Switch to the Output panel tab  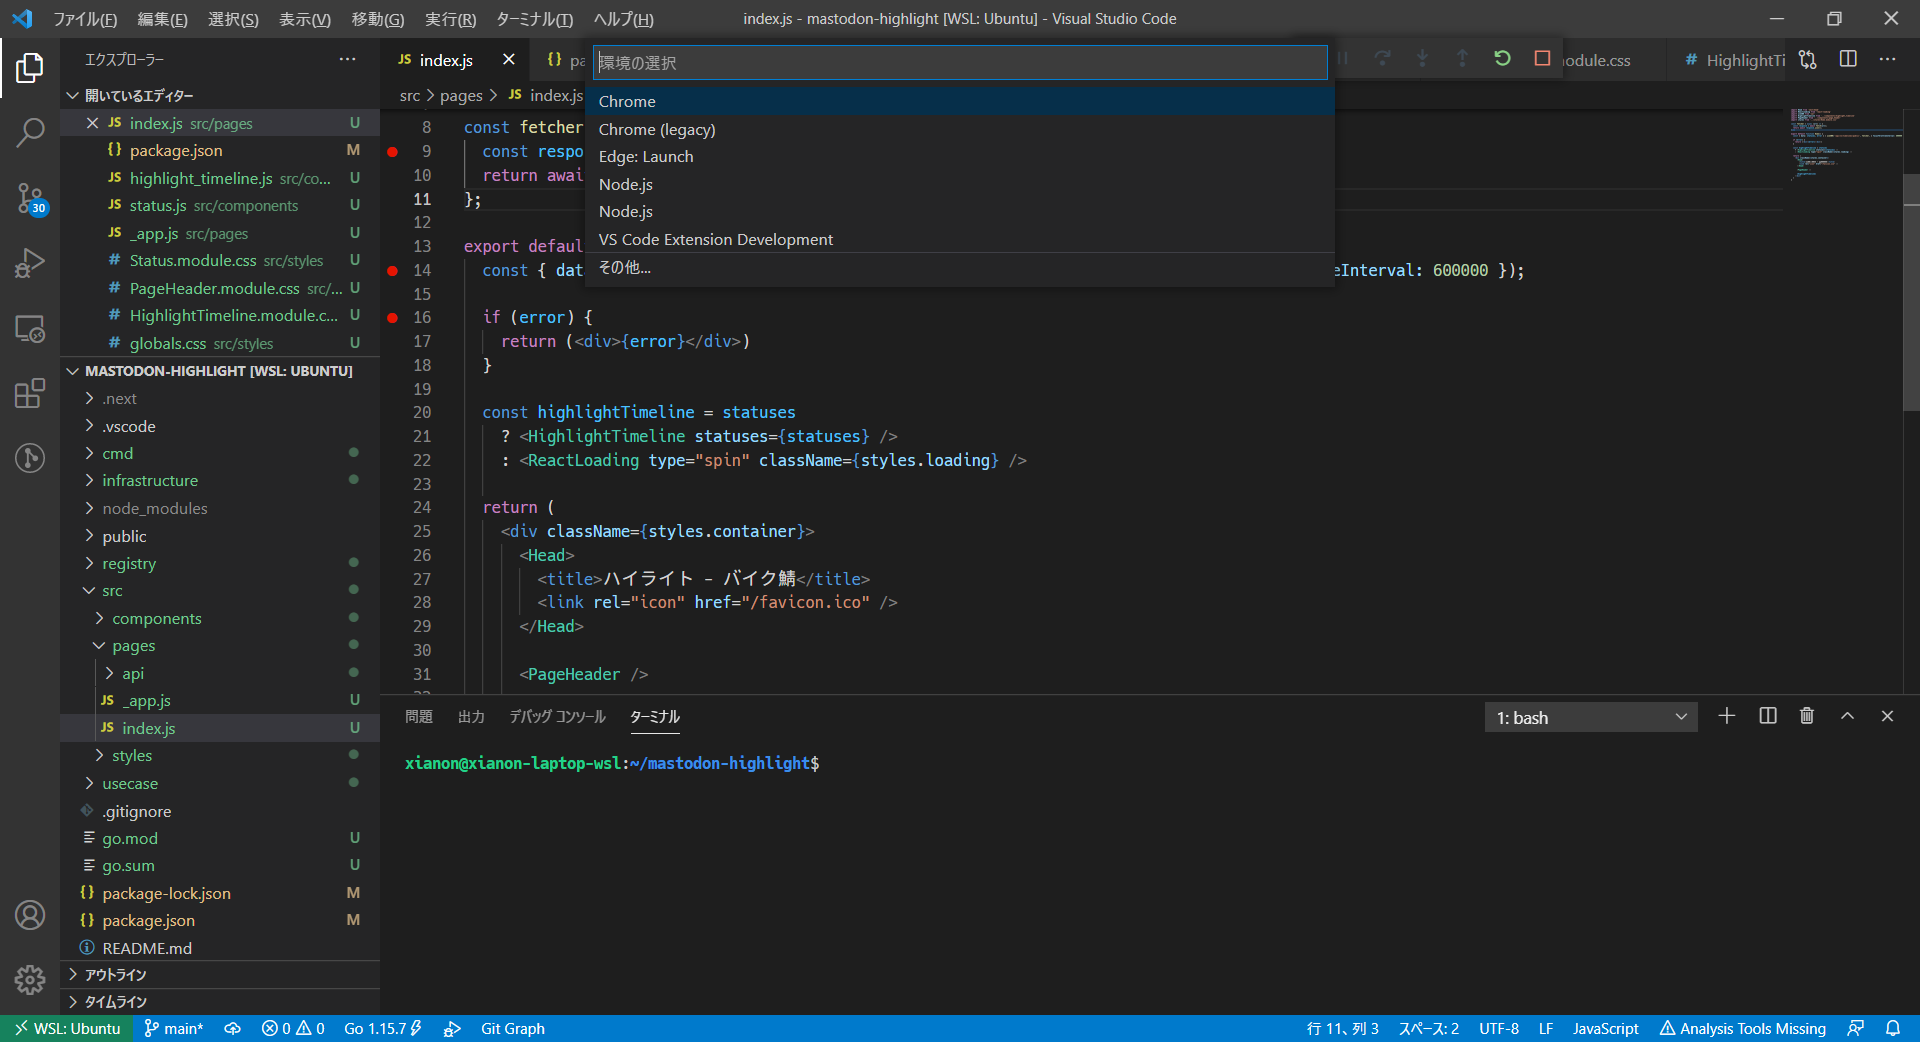471,717
